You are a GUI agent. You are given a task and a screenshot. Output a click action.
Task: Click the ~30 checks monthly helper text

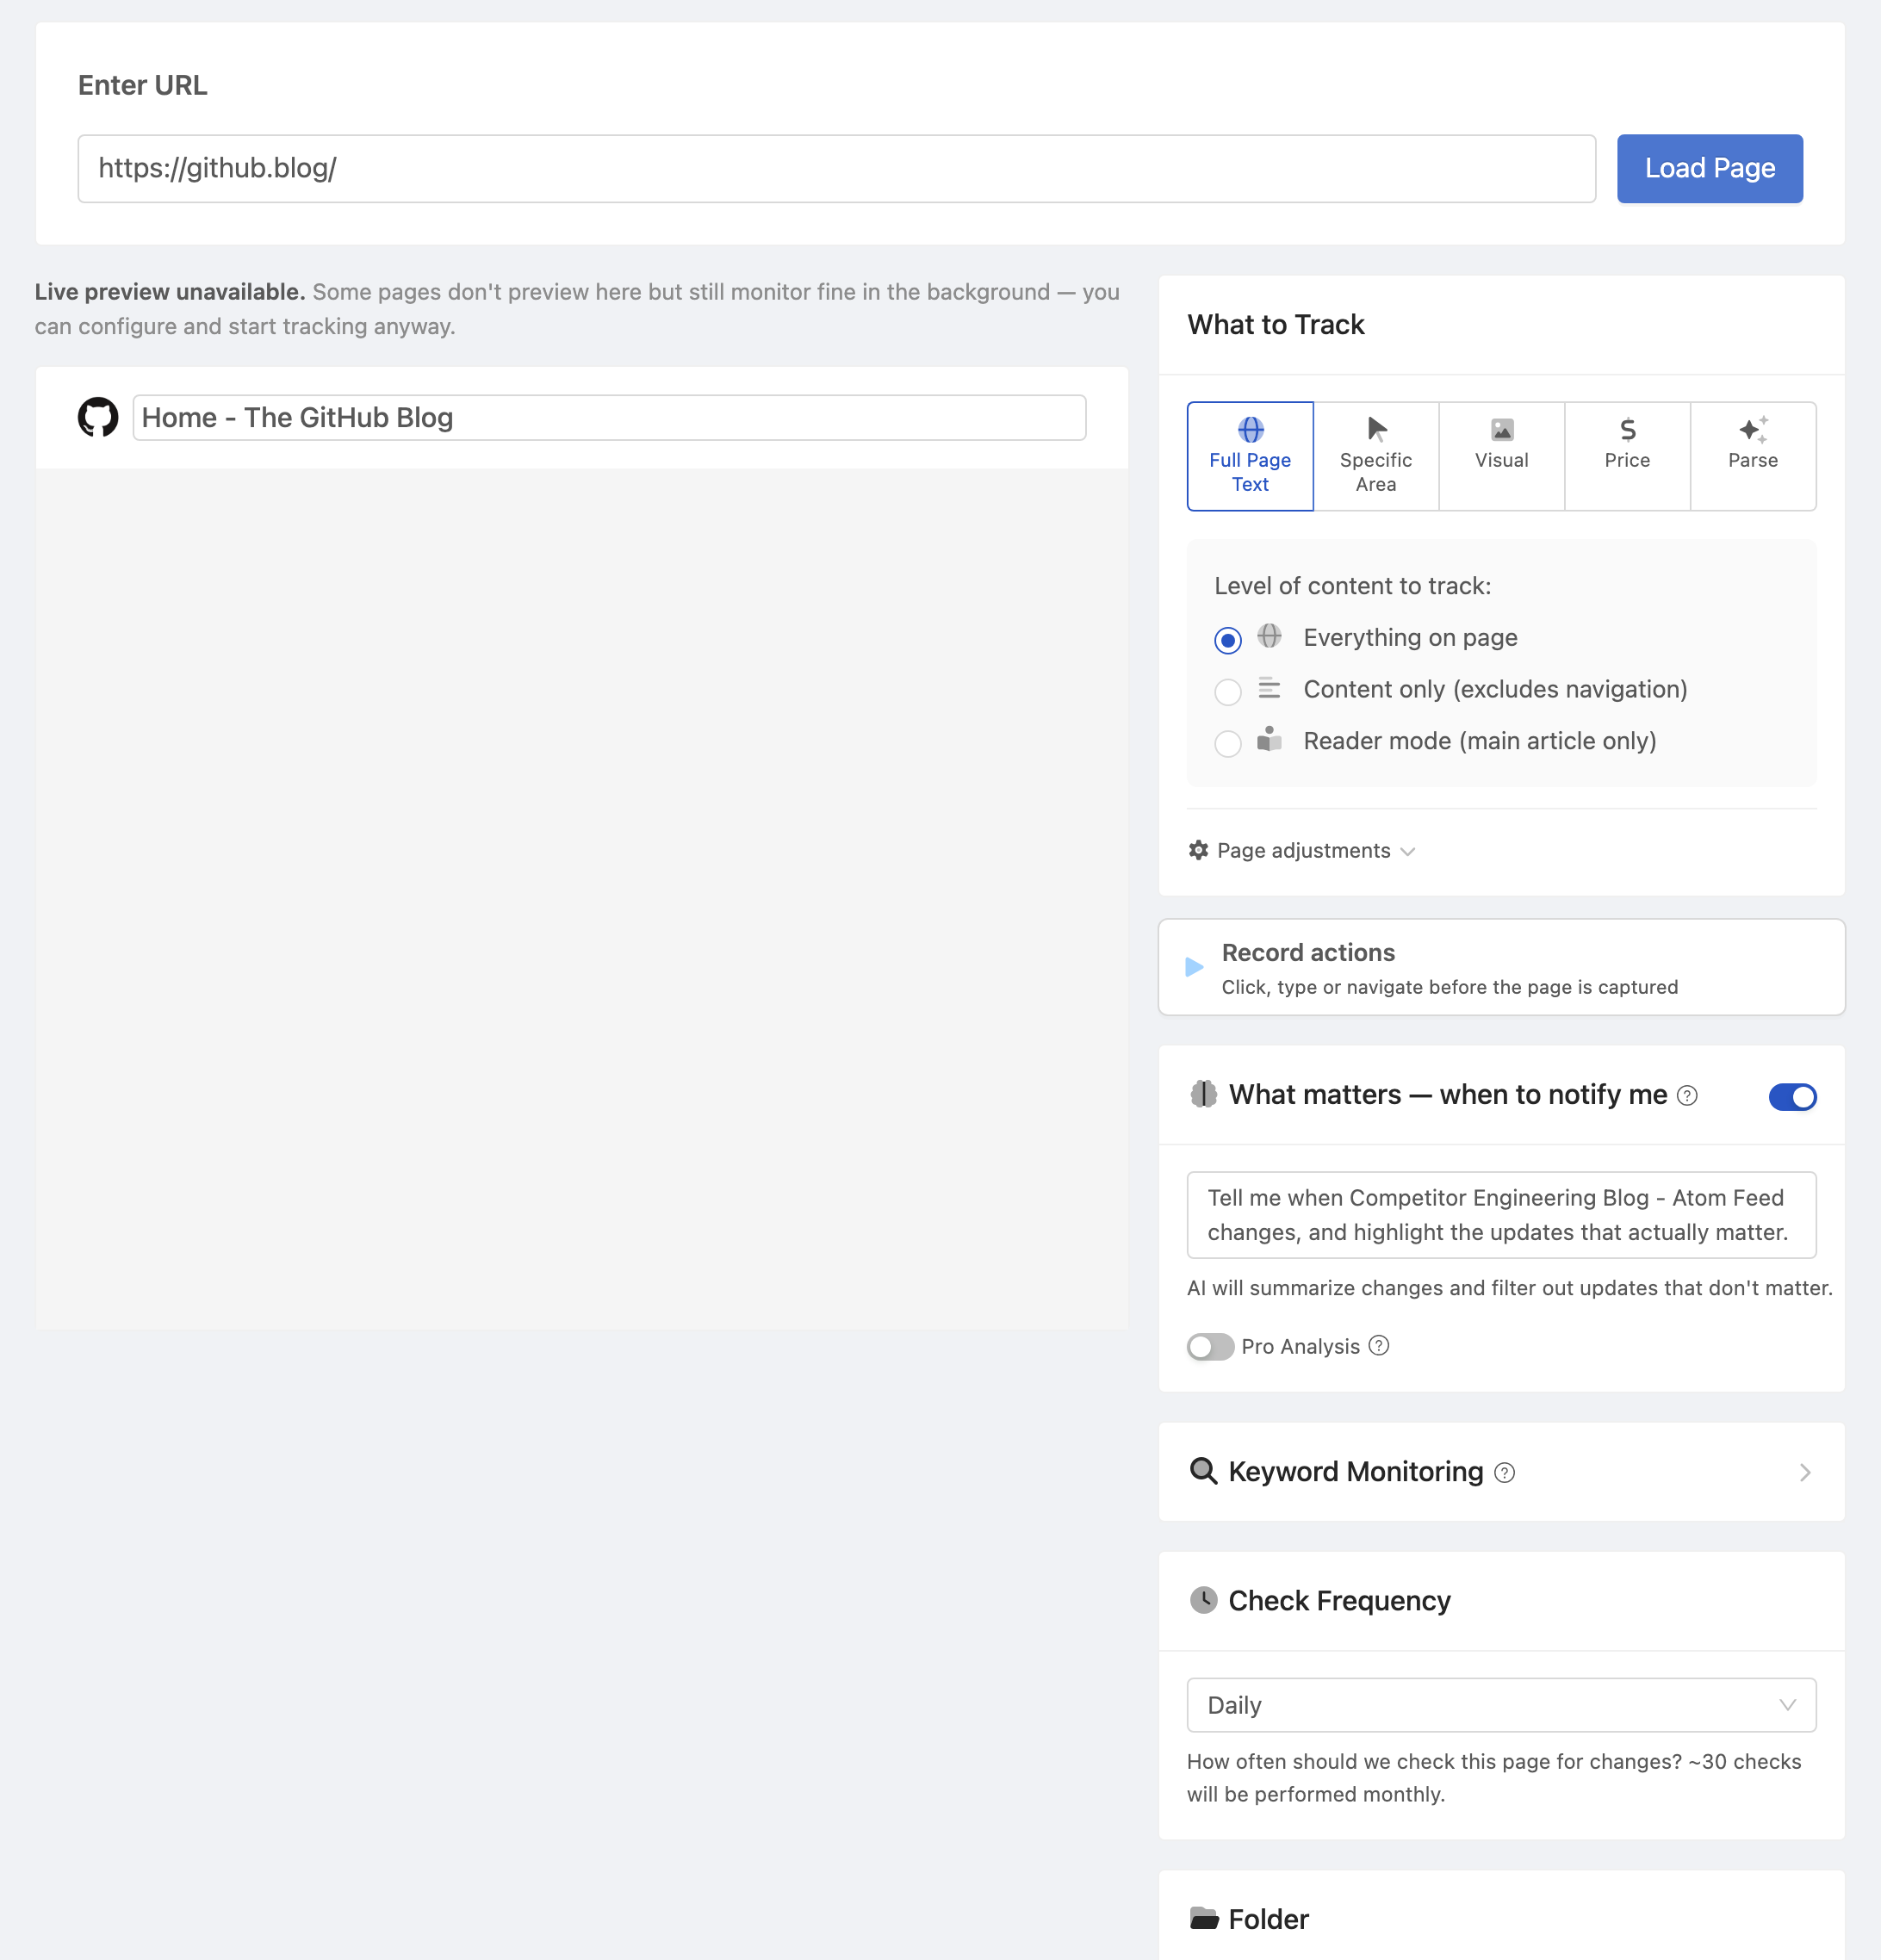coord(1494,1778)
